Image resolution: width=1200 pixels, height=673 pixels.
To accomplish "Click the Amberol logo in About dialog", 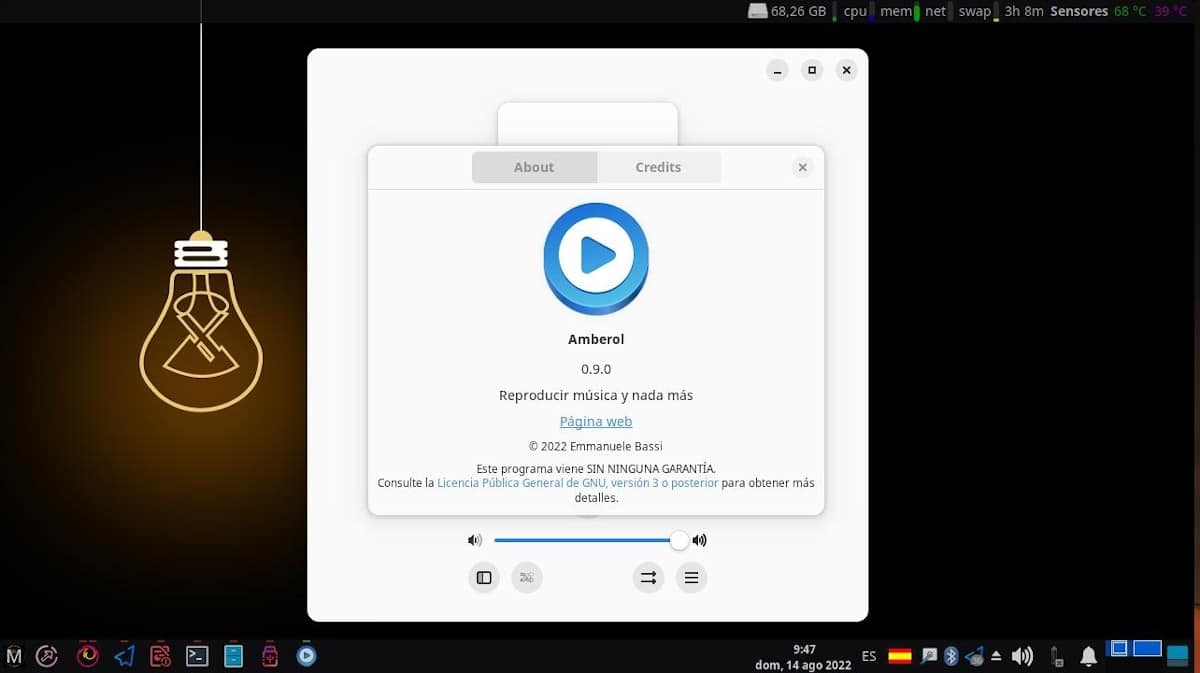I will 596,258.
